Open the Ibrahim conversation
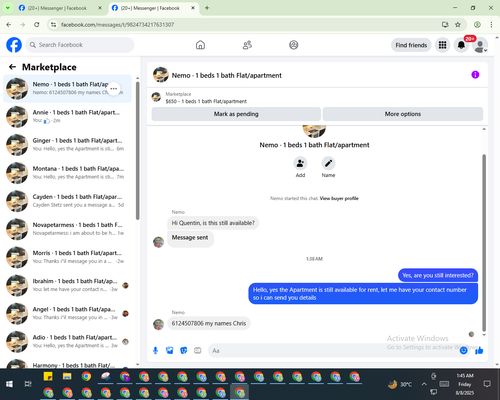 point(67,285)
